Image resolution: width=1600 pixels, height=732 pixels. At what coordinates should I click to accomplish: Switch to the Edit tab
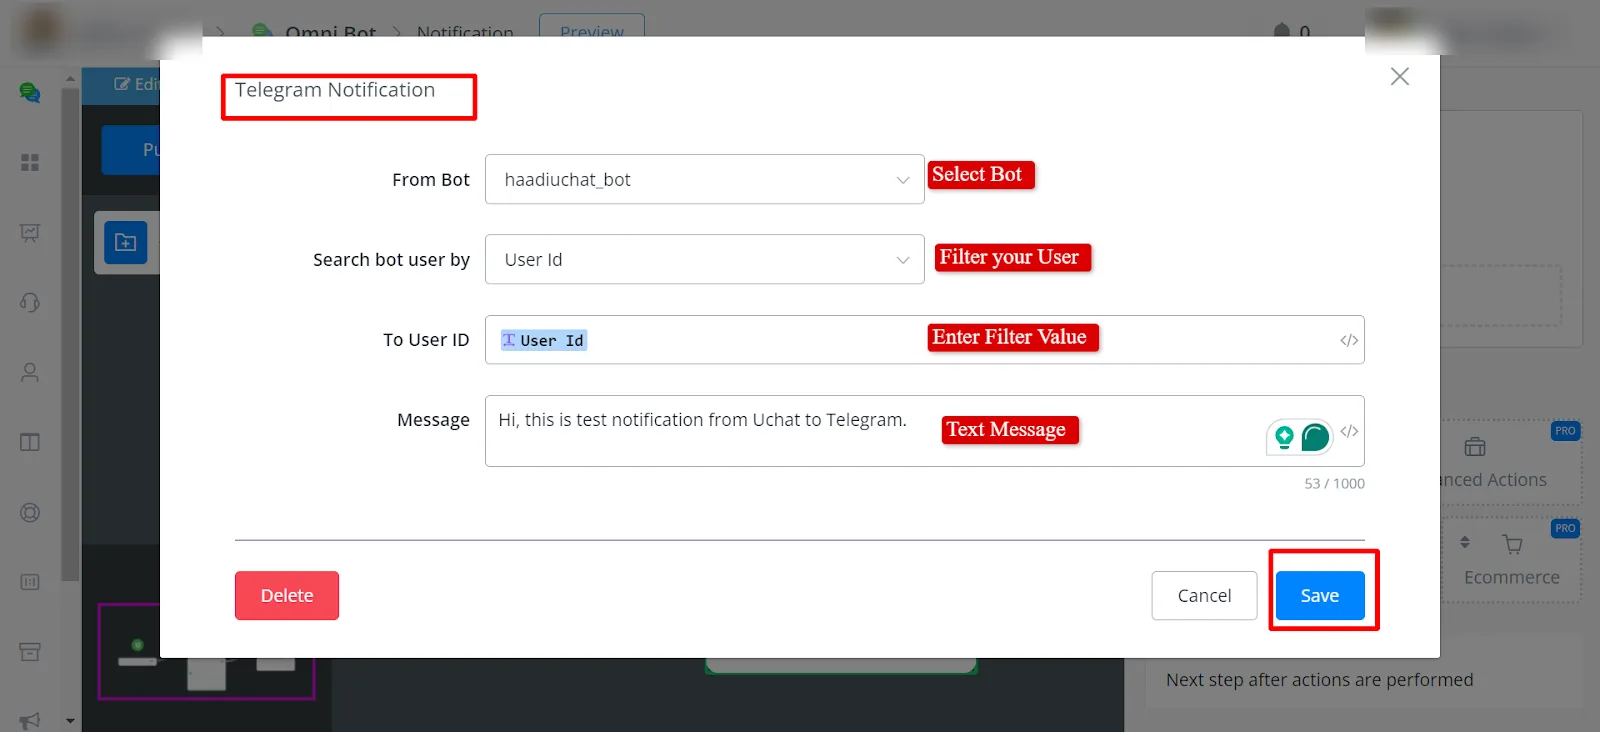point(135,85)
